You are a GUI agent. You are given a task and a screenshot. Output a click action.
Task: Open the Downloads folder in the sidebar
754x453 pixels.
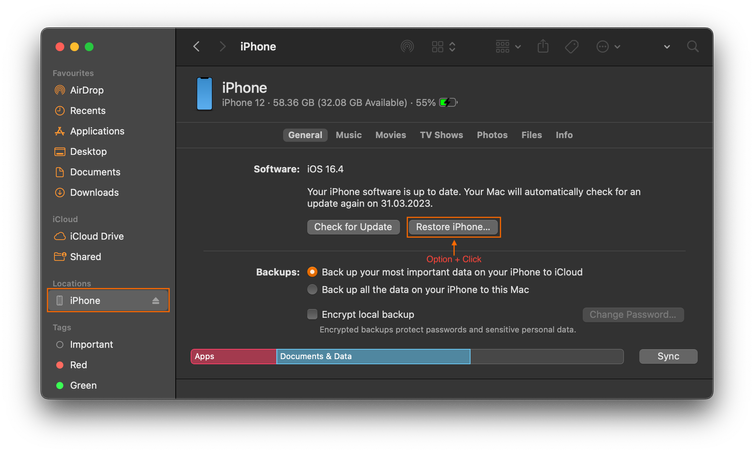pyautogui.click(x=94, y=193)
